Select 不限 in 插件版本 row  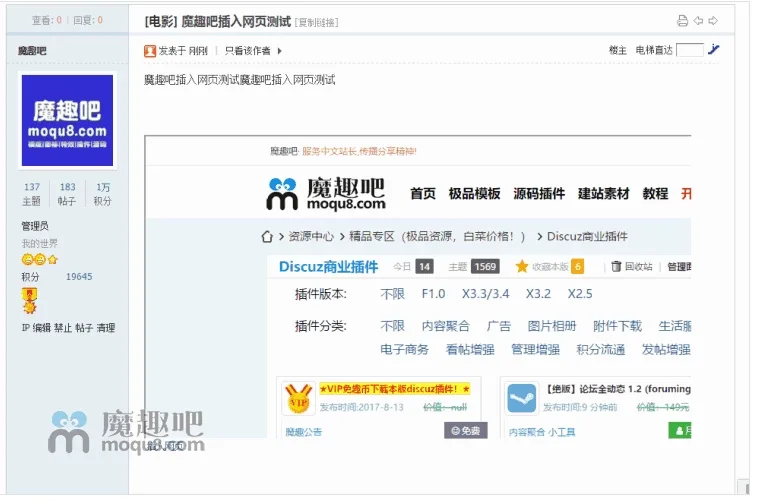(x=393, y=294)
